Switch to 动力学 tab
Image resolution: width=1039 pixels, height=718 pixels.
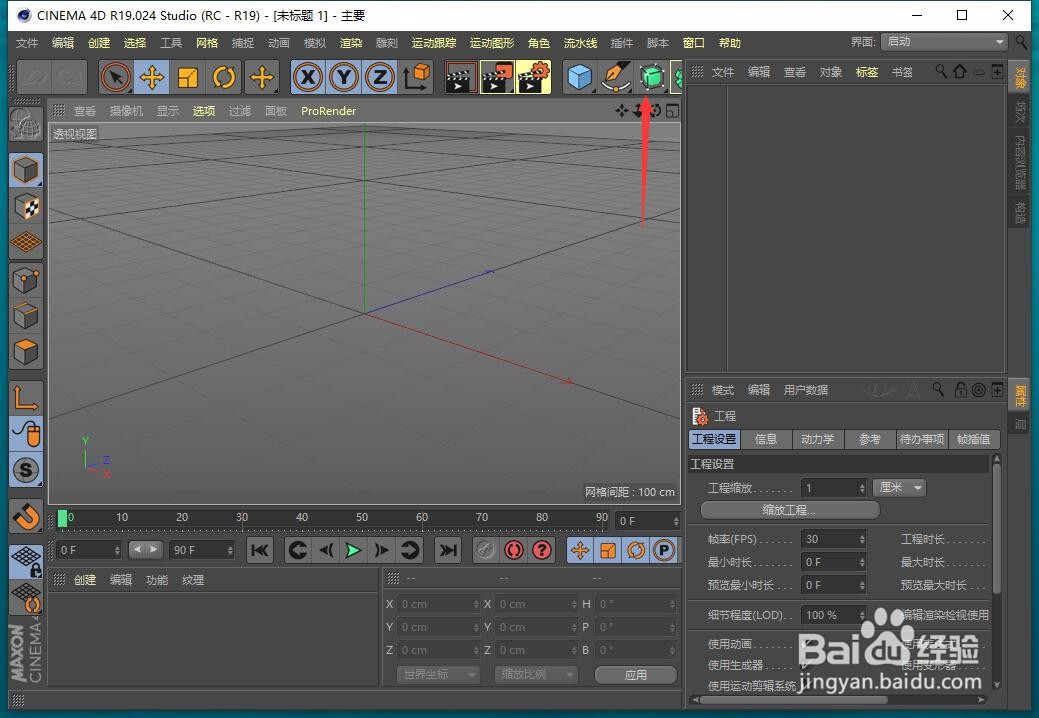tap(818, 439)
